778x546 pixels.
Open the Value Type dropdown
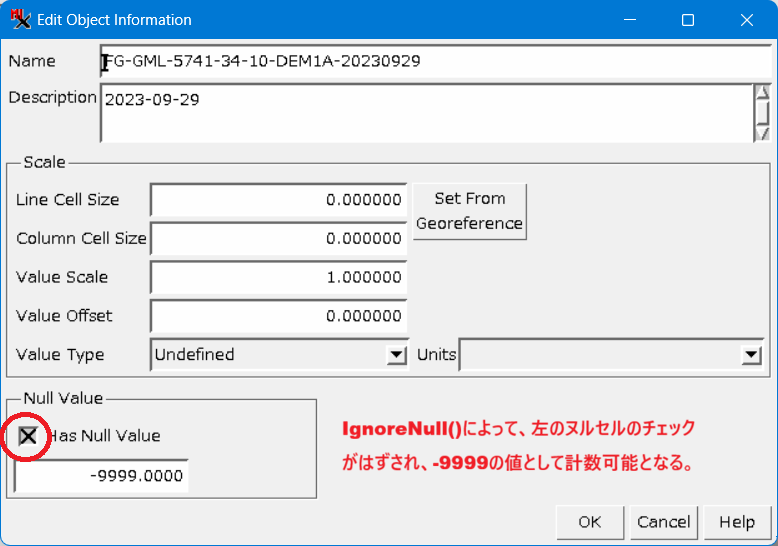(x=397, y=355)
